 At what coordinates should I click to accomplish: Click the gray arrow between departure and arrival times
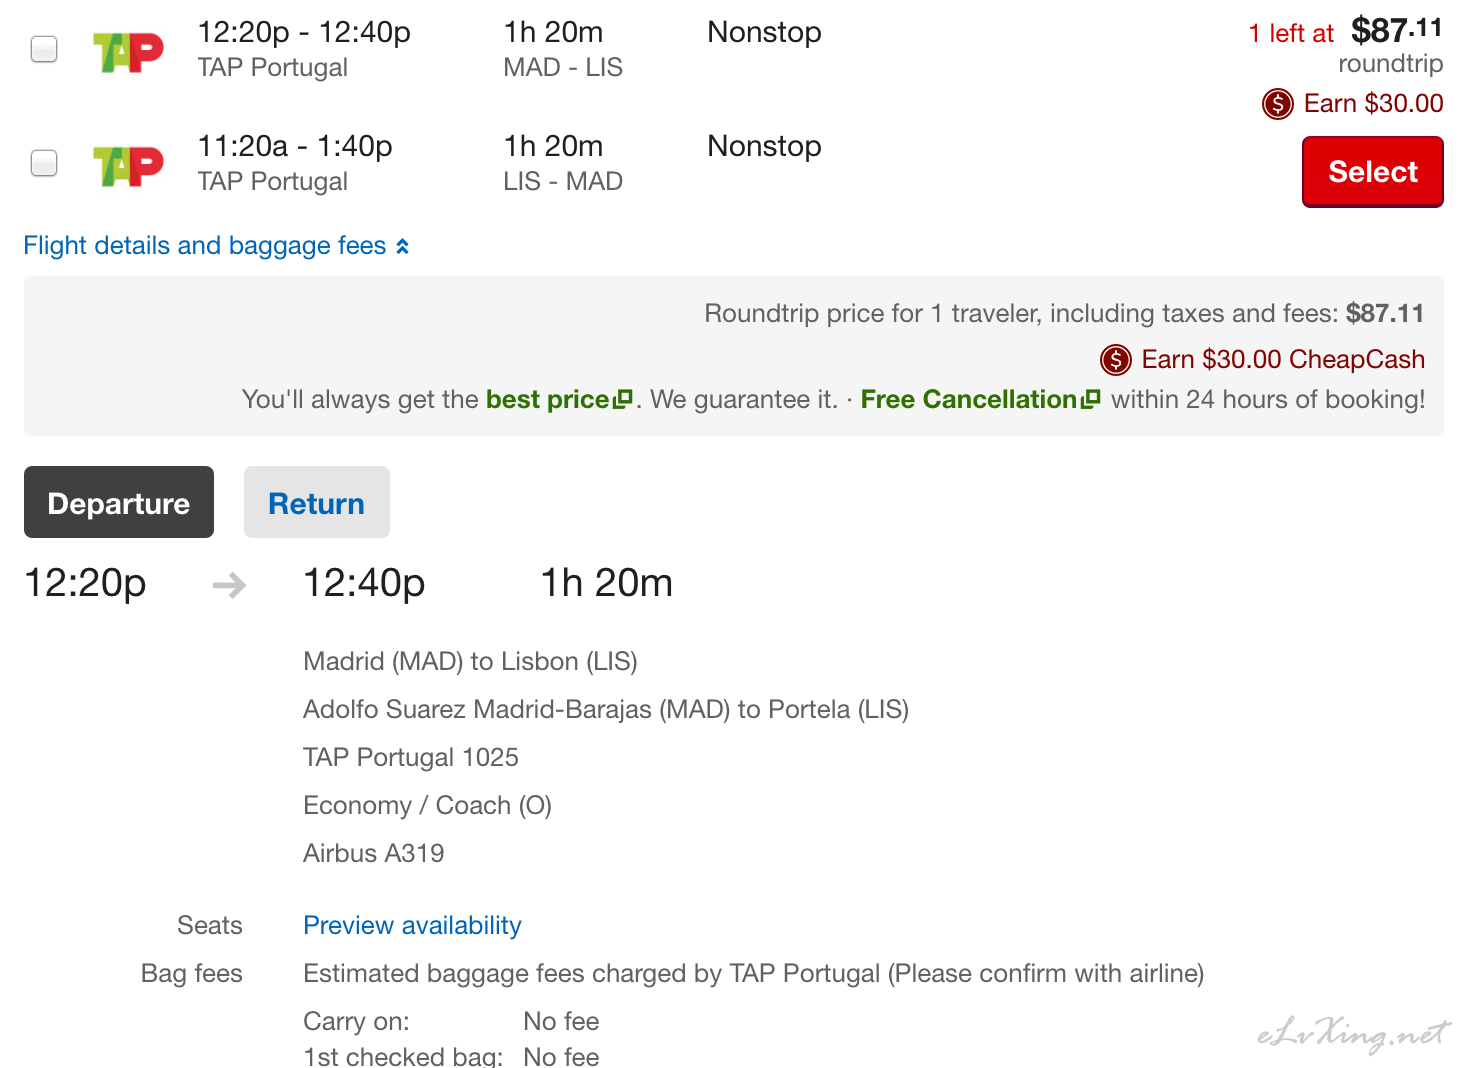tap(229, 585)
